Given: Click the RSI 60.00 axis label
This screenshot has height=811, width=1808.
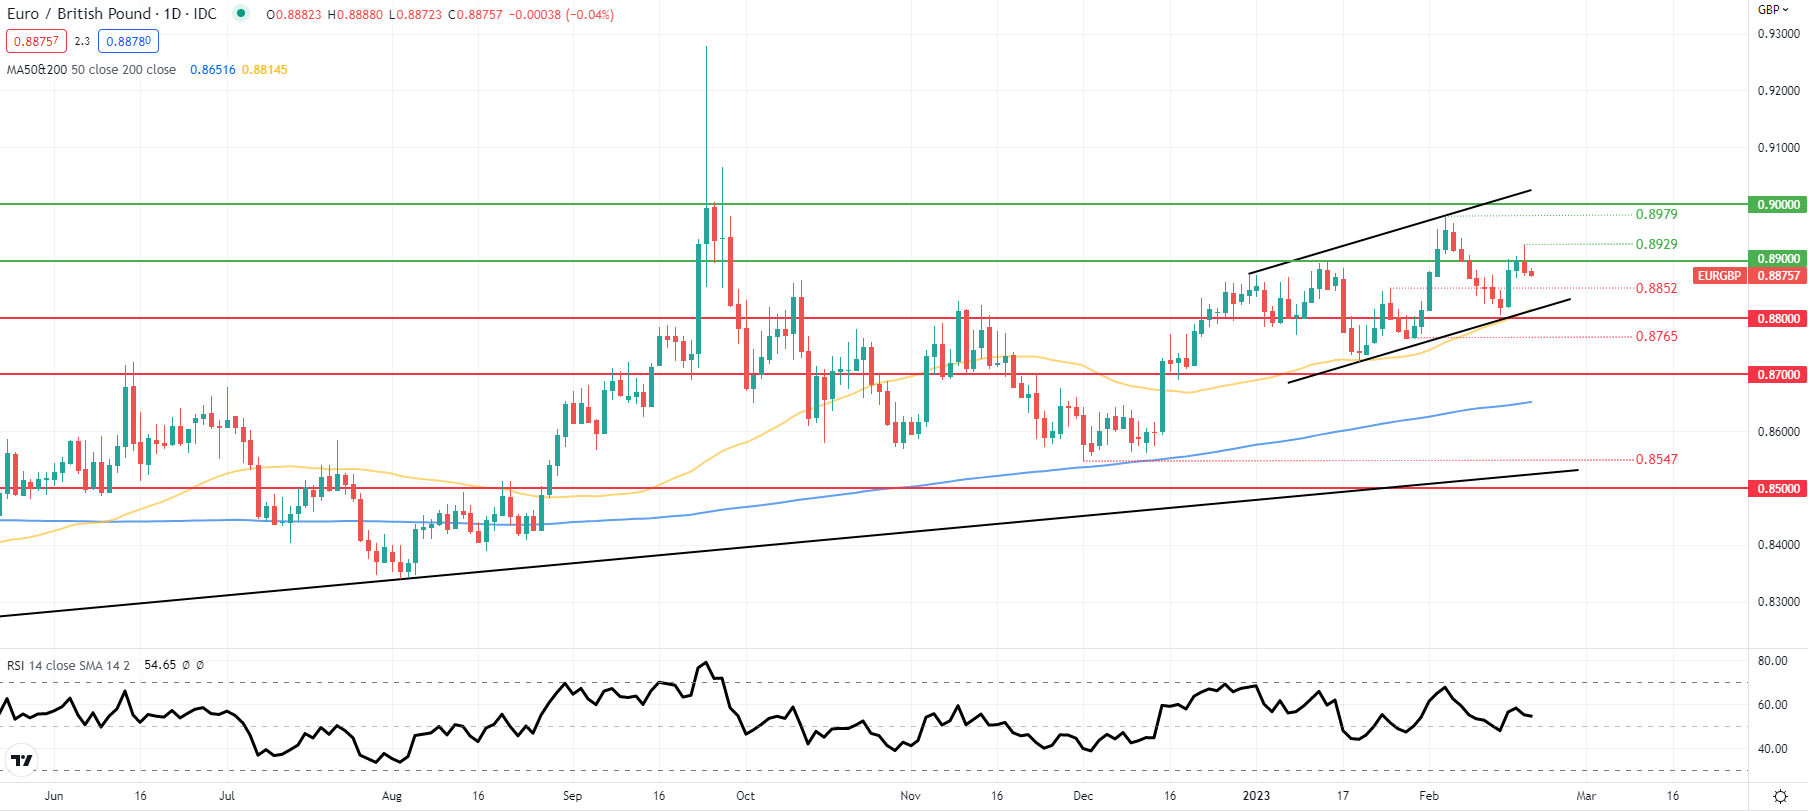Looking at the screenshot, I should click(1772, 705).
